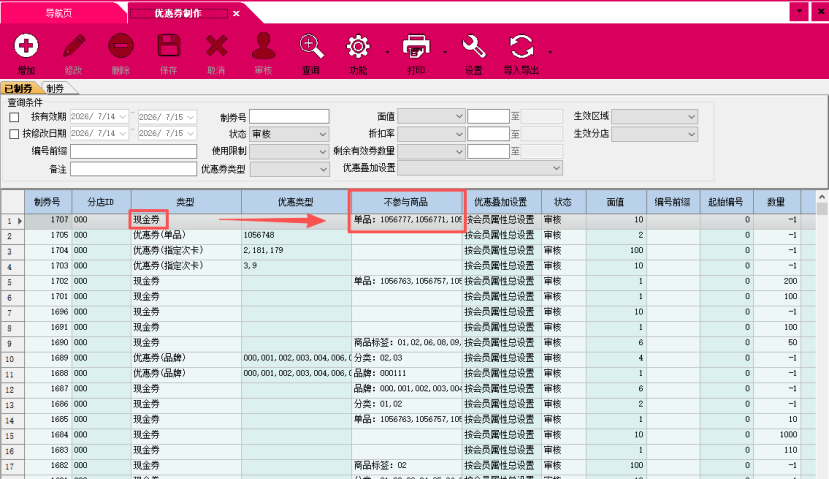Expand the arrow beside 打印
829x479 pixels.
point(445,52)
